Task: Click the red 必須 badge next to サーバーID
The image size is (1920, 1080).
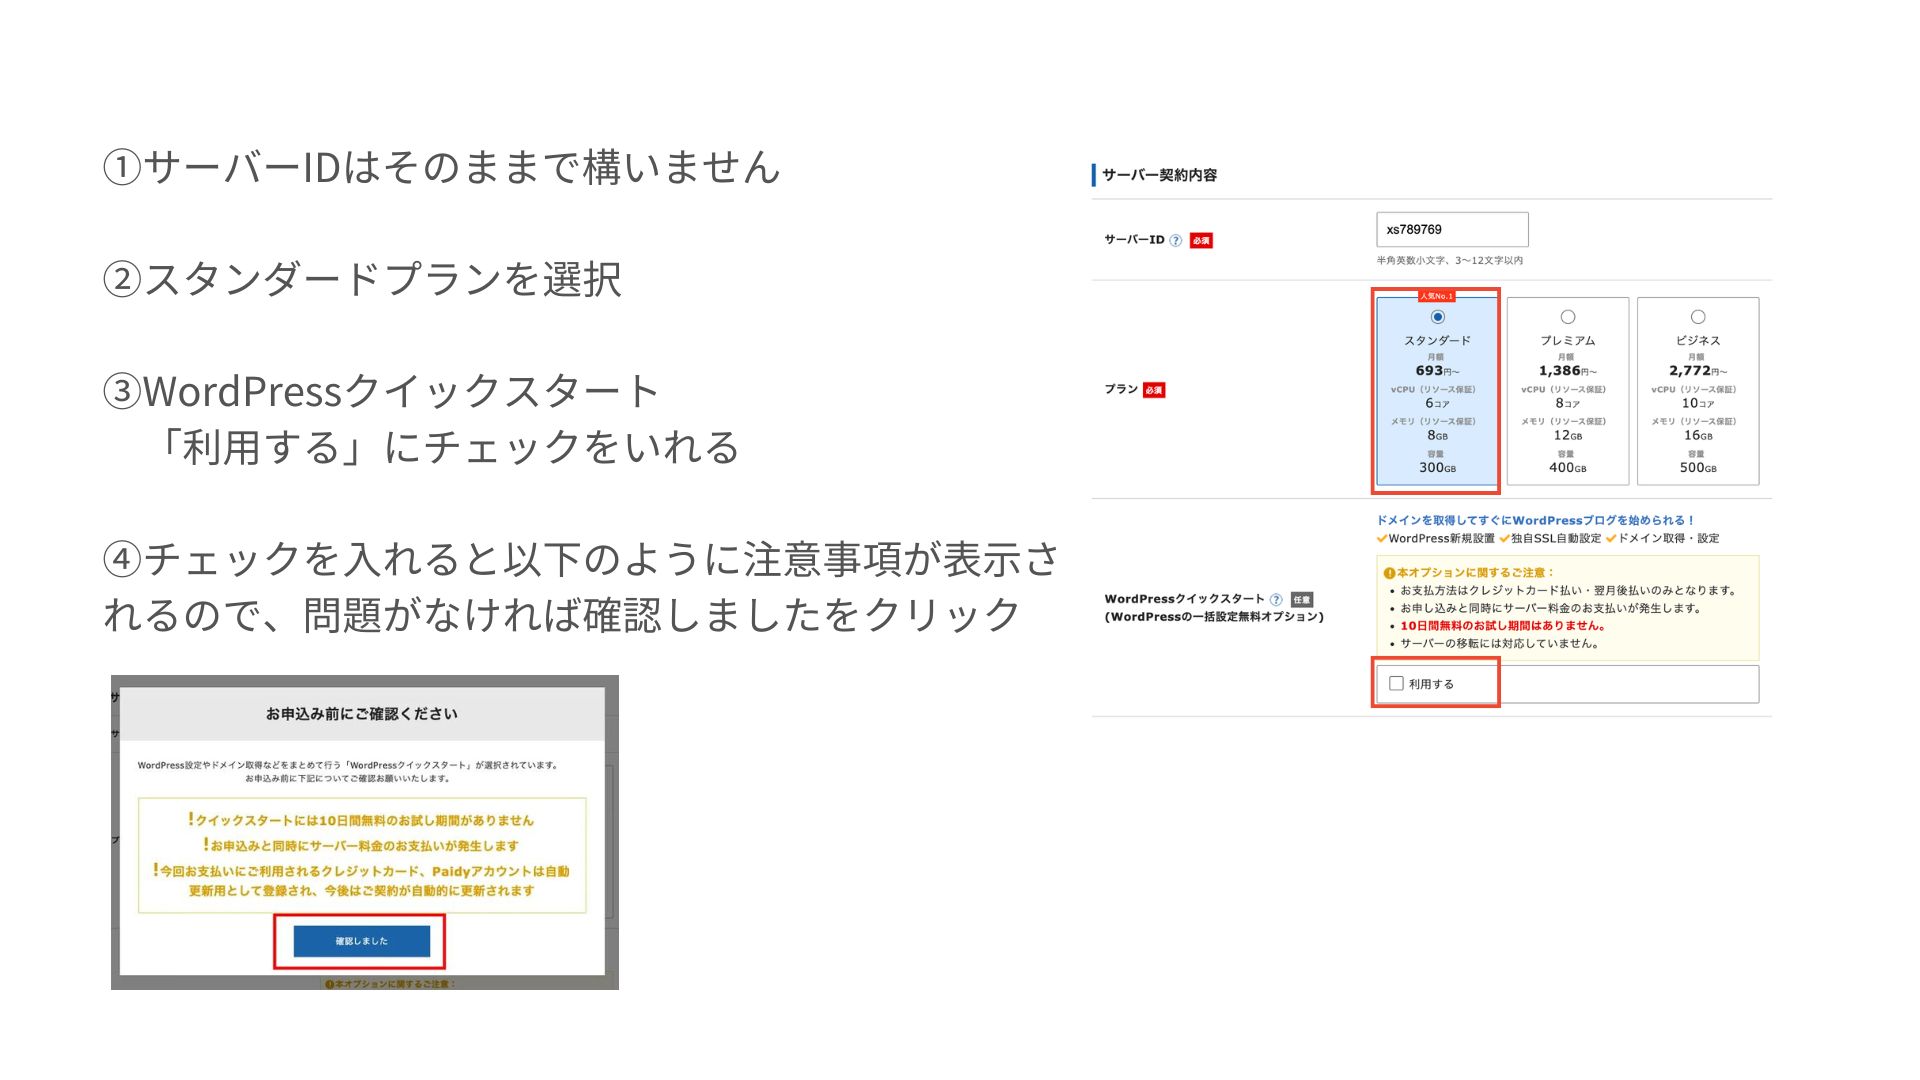Action: tap(1202, 240)
